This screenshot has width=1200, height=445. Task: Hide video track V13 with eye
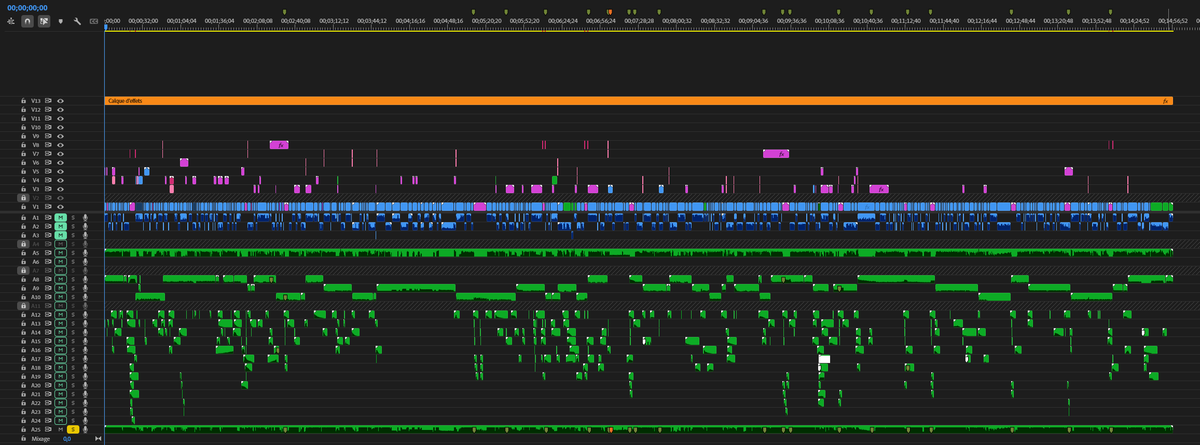pos(60,101)
